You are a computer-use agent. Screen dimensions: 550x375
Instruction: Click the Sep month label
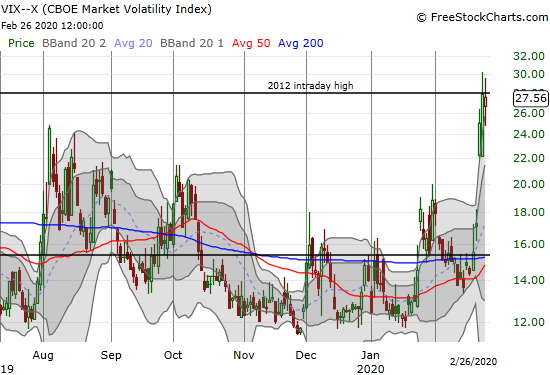tap(111, 355)
